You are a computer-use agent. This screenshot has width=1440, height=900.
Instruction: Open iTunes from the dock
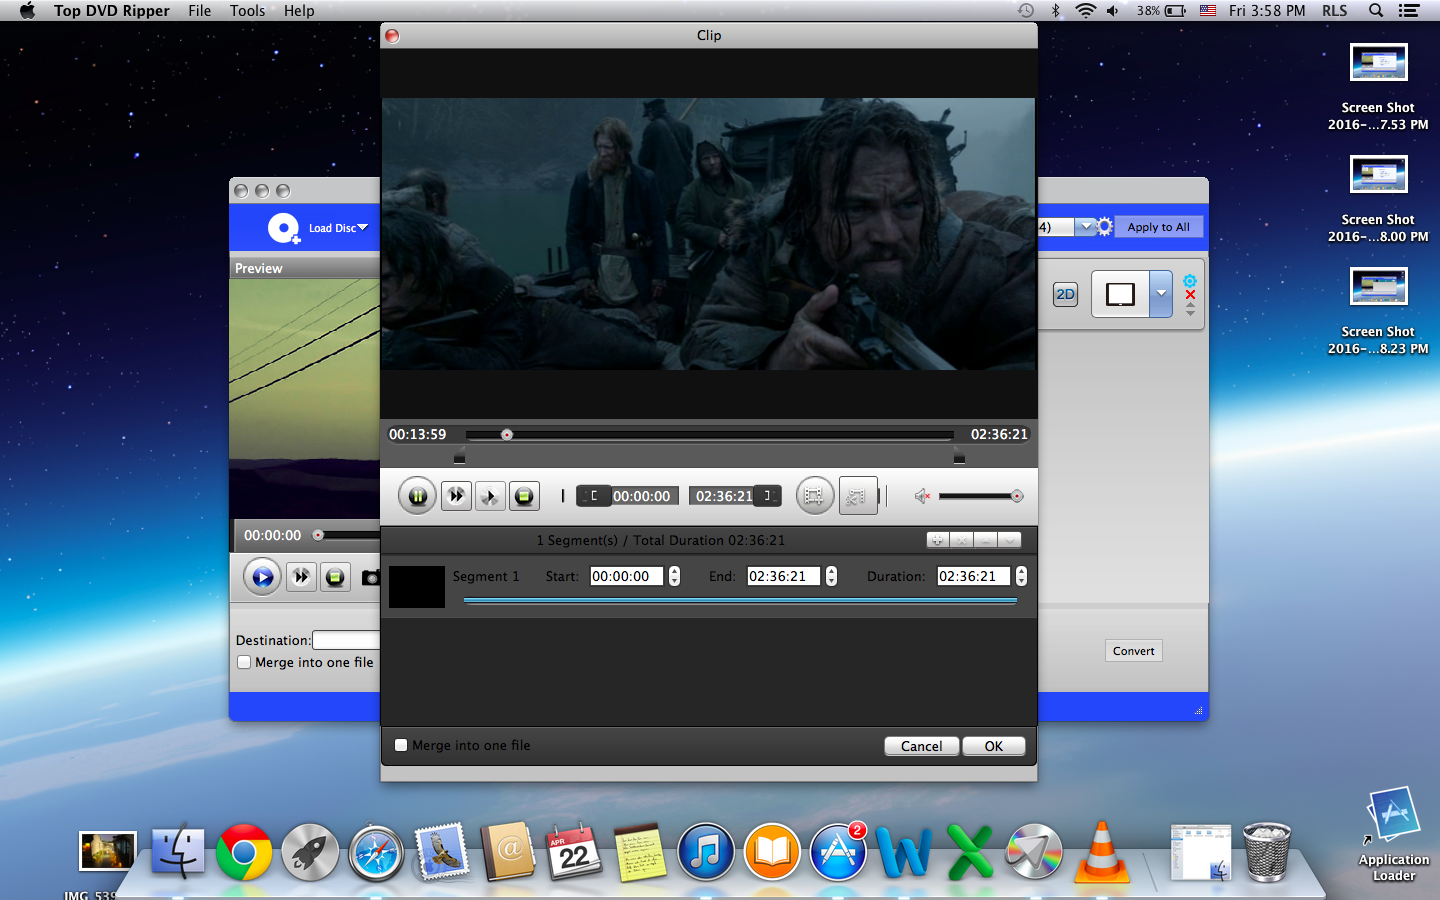click(x=706, y=852)
